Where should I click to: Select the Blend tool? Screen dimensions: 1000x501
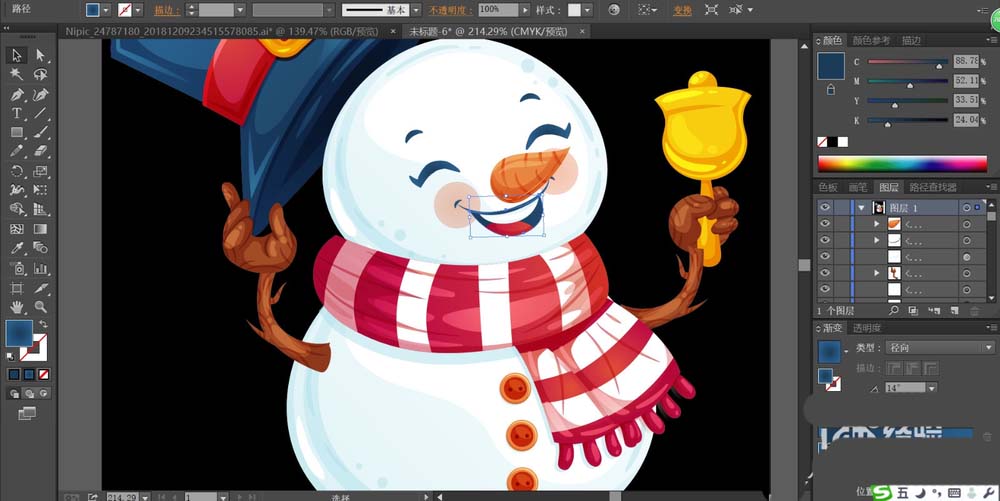40,248
